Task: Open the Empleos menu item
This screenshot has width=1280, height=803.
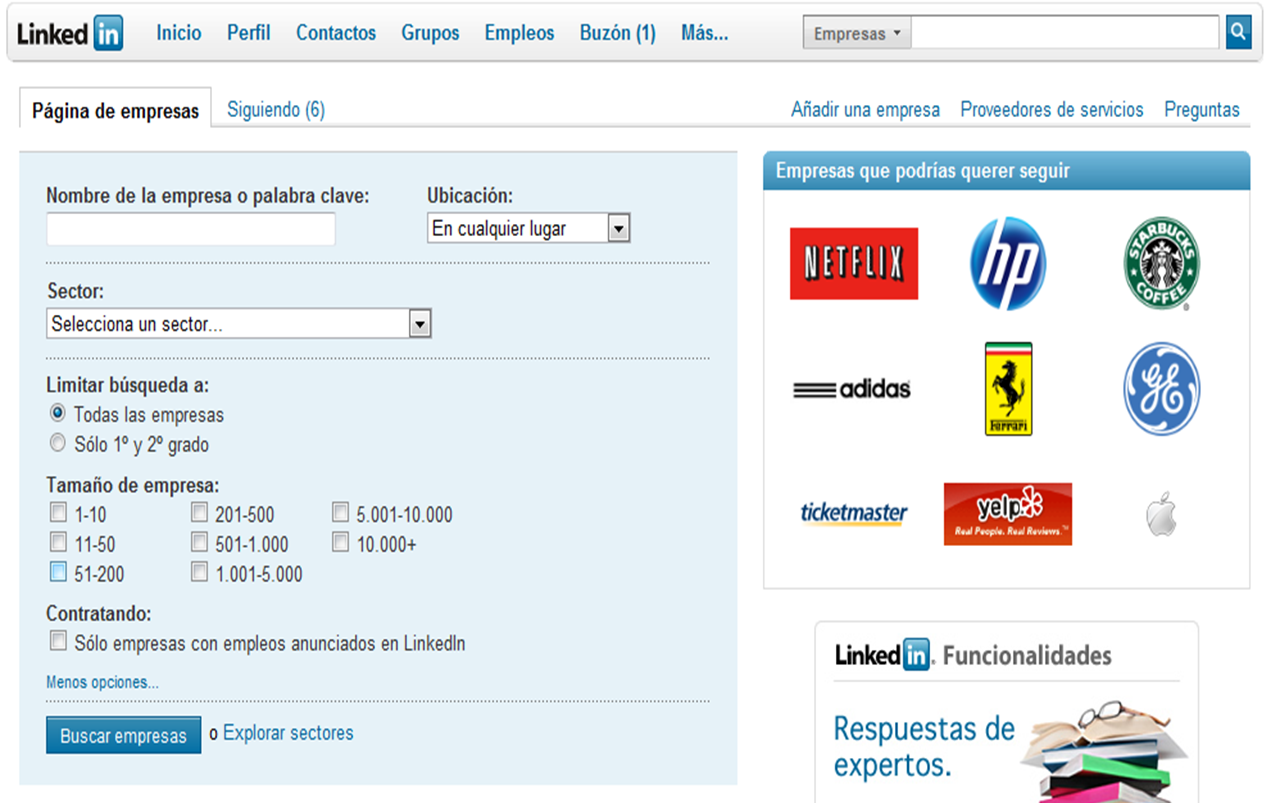Action: [519, 33]
